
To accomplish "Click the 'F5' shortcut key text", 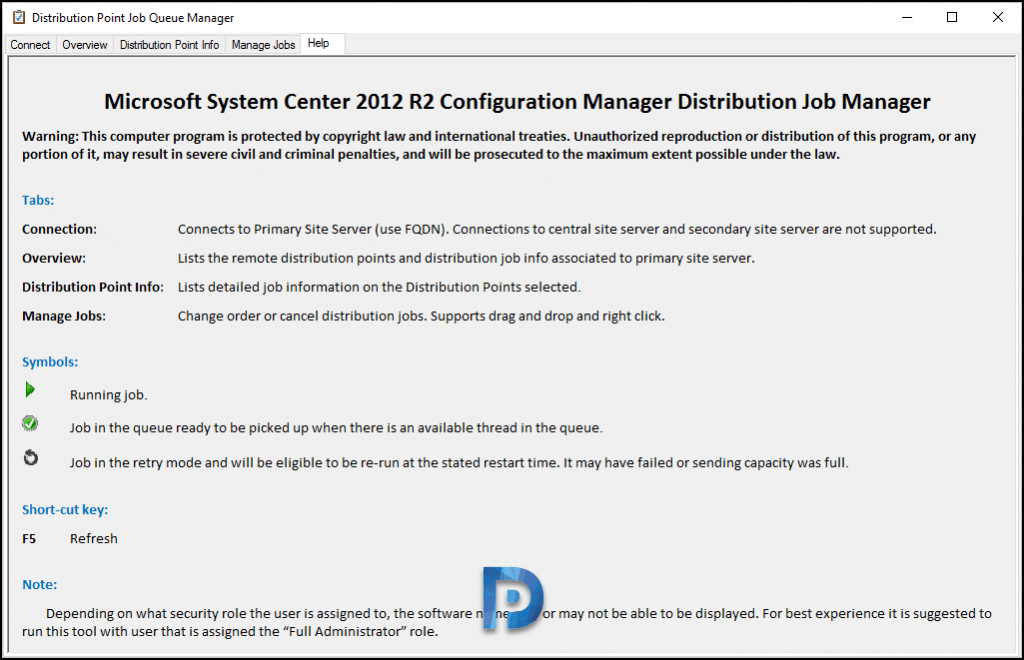I will coord(29,539).
